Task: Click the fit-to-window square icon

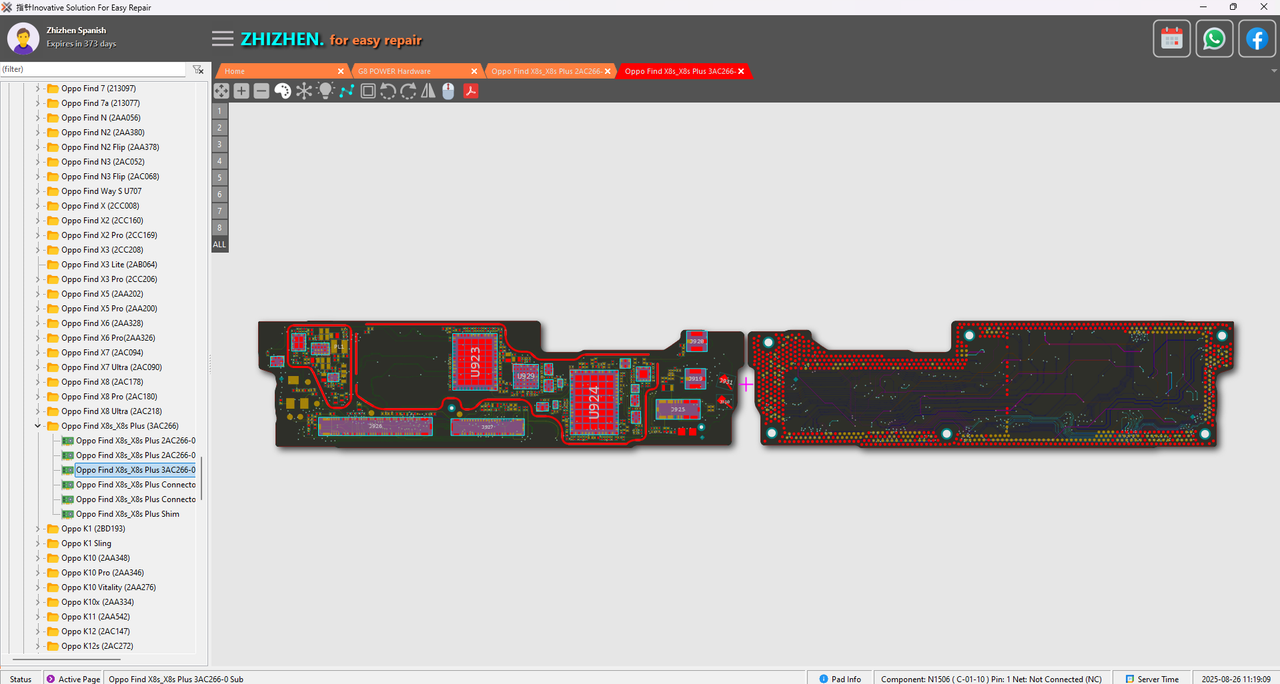Action: point(367,91)
